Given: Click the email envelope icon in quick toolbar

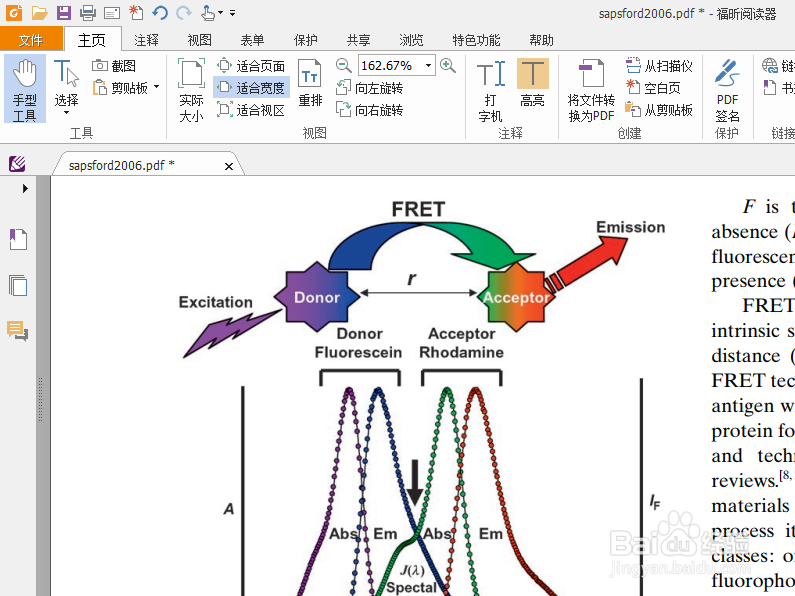Looking at the screenshot, I should tap(112, 13).
